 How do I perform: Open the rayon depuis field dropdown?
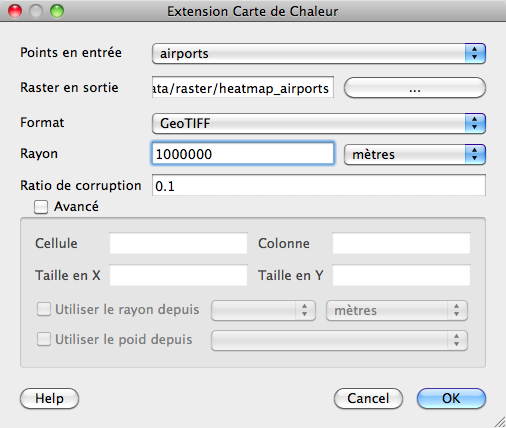pyautogui.click(x=263, y=310)
